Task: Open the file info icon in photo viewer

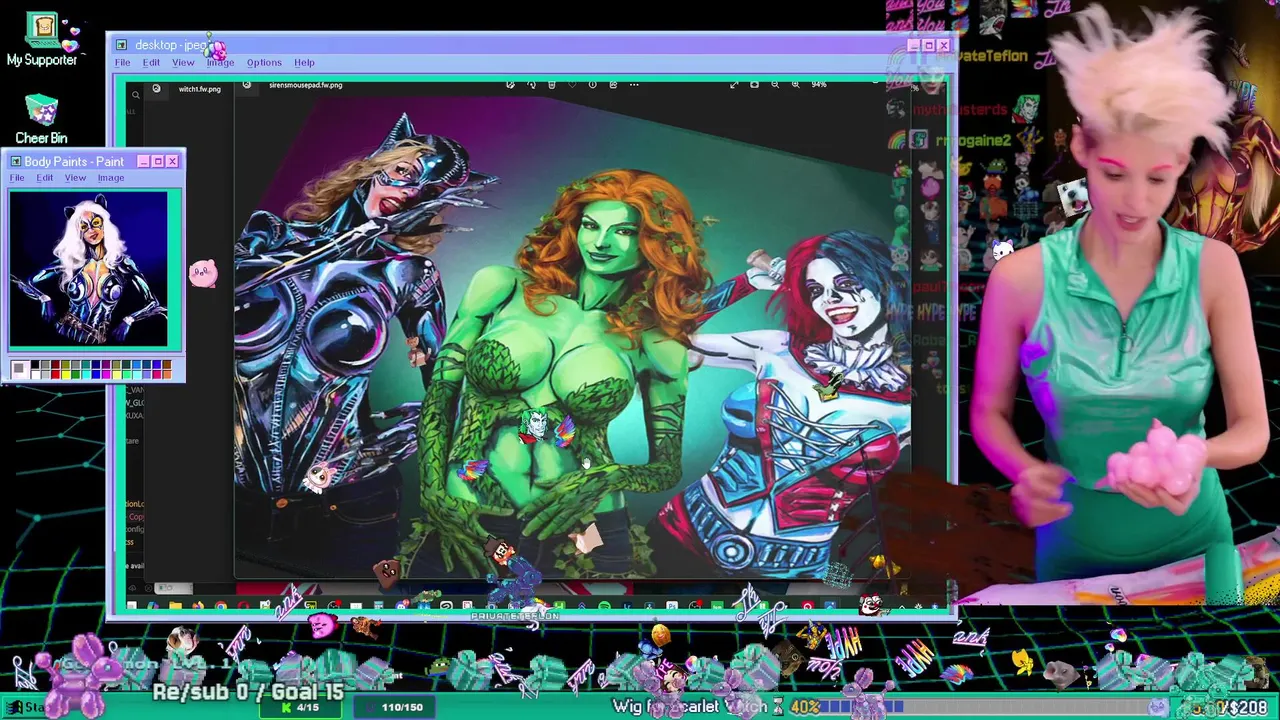Action: (592, 85)
